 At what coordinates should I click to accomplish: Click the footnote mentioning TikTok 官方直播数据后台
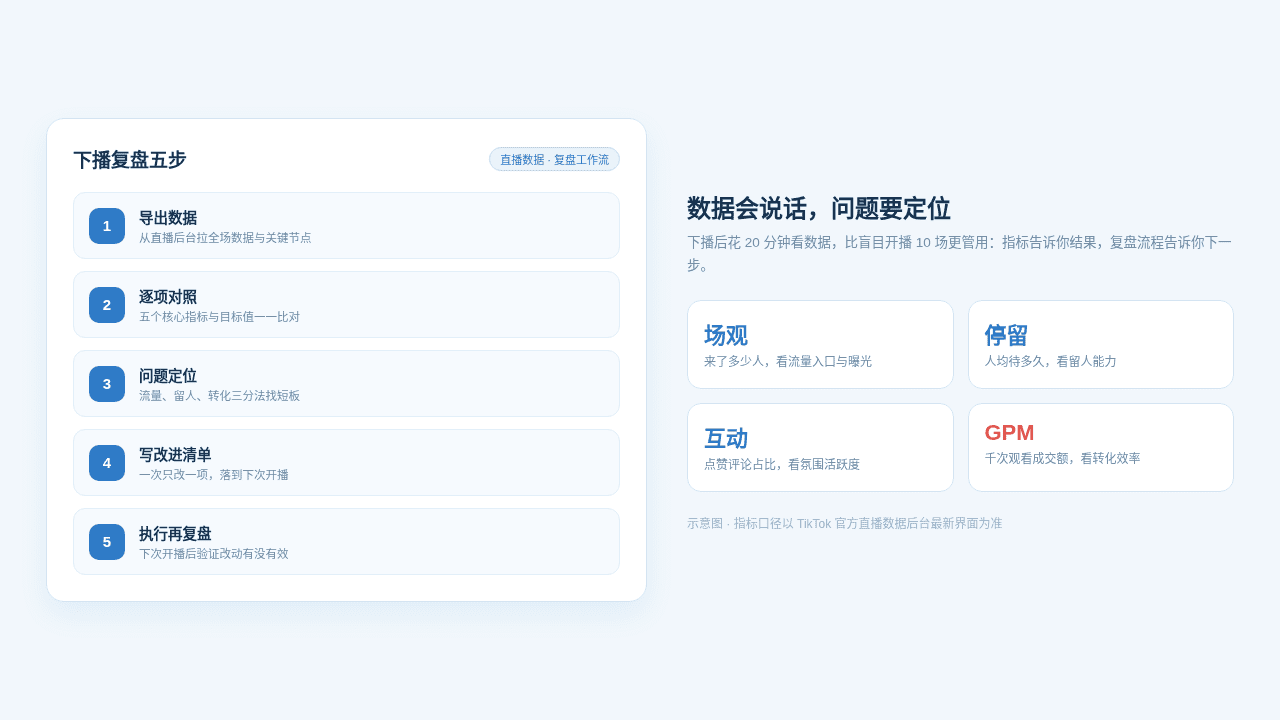pos(844,523)
